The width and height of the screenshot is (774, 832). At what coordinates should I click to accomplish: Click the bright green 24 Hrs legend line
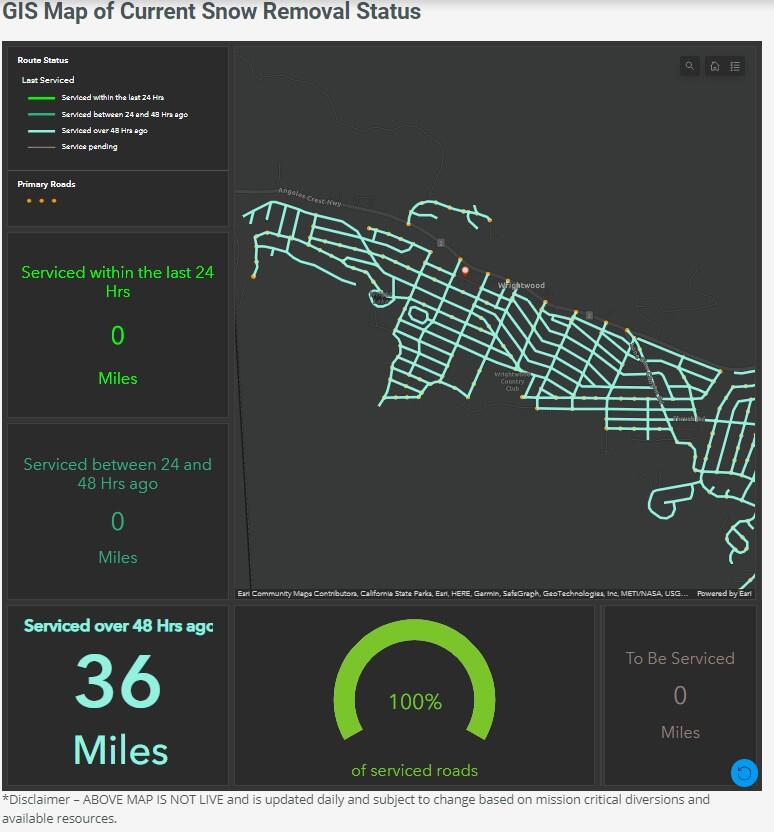point(41,98)
